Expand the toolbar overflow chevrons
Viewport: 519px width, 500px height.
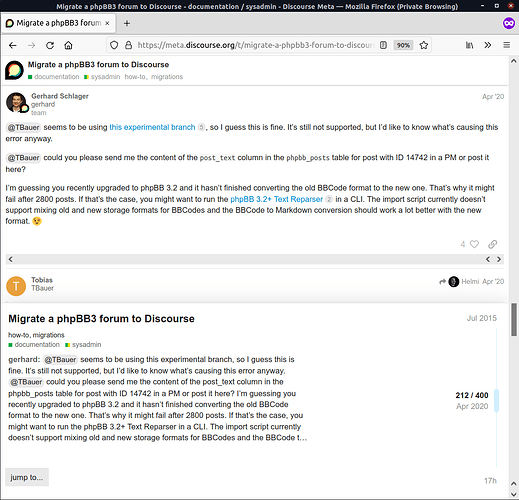pyautogui.click(x=488, y=45)
